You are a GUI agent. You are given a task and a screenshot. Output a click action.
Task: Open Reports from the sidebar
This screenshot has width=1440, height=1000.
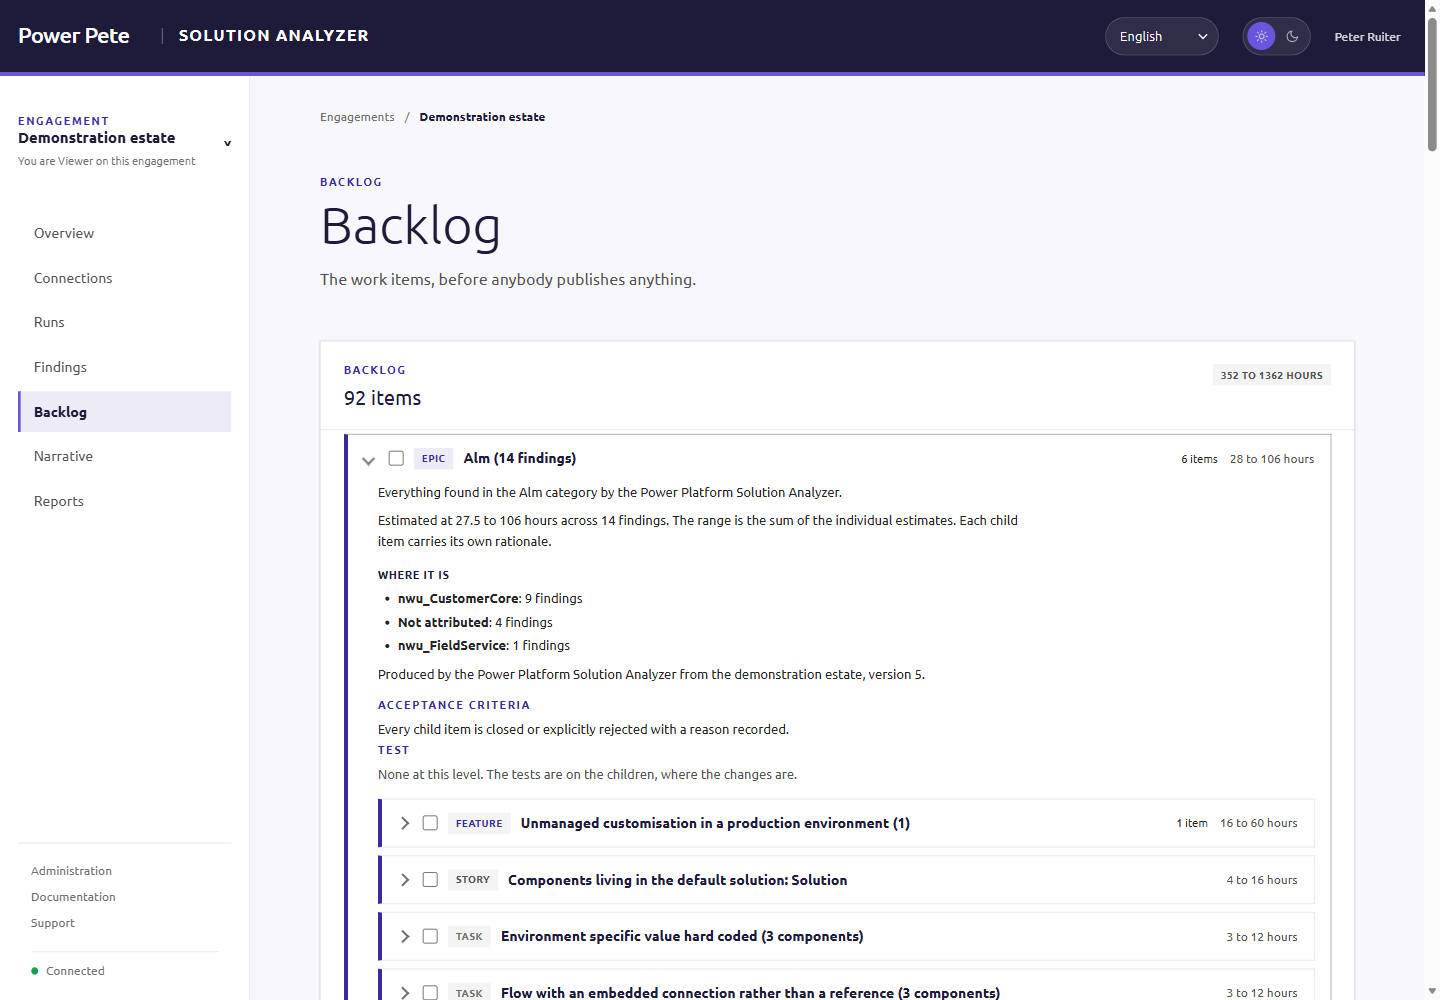(x=124, y=501)
